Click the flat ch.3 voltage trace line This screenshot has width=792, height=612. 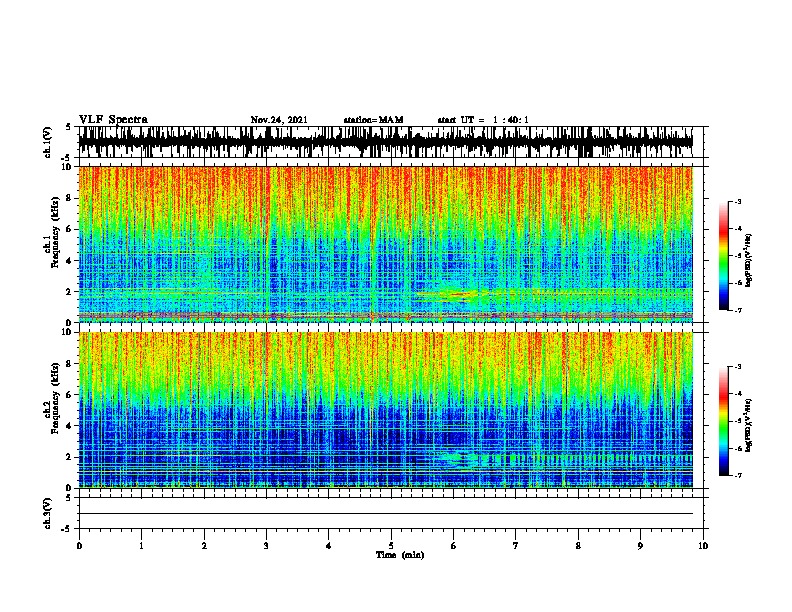point(385,514)
